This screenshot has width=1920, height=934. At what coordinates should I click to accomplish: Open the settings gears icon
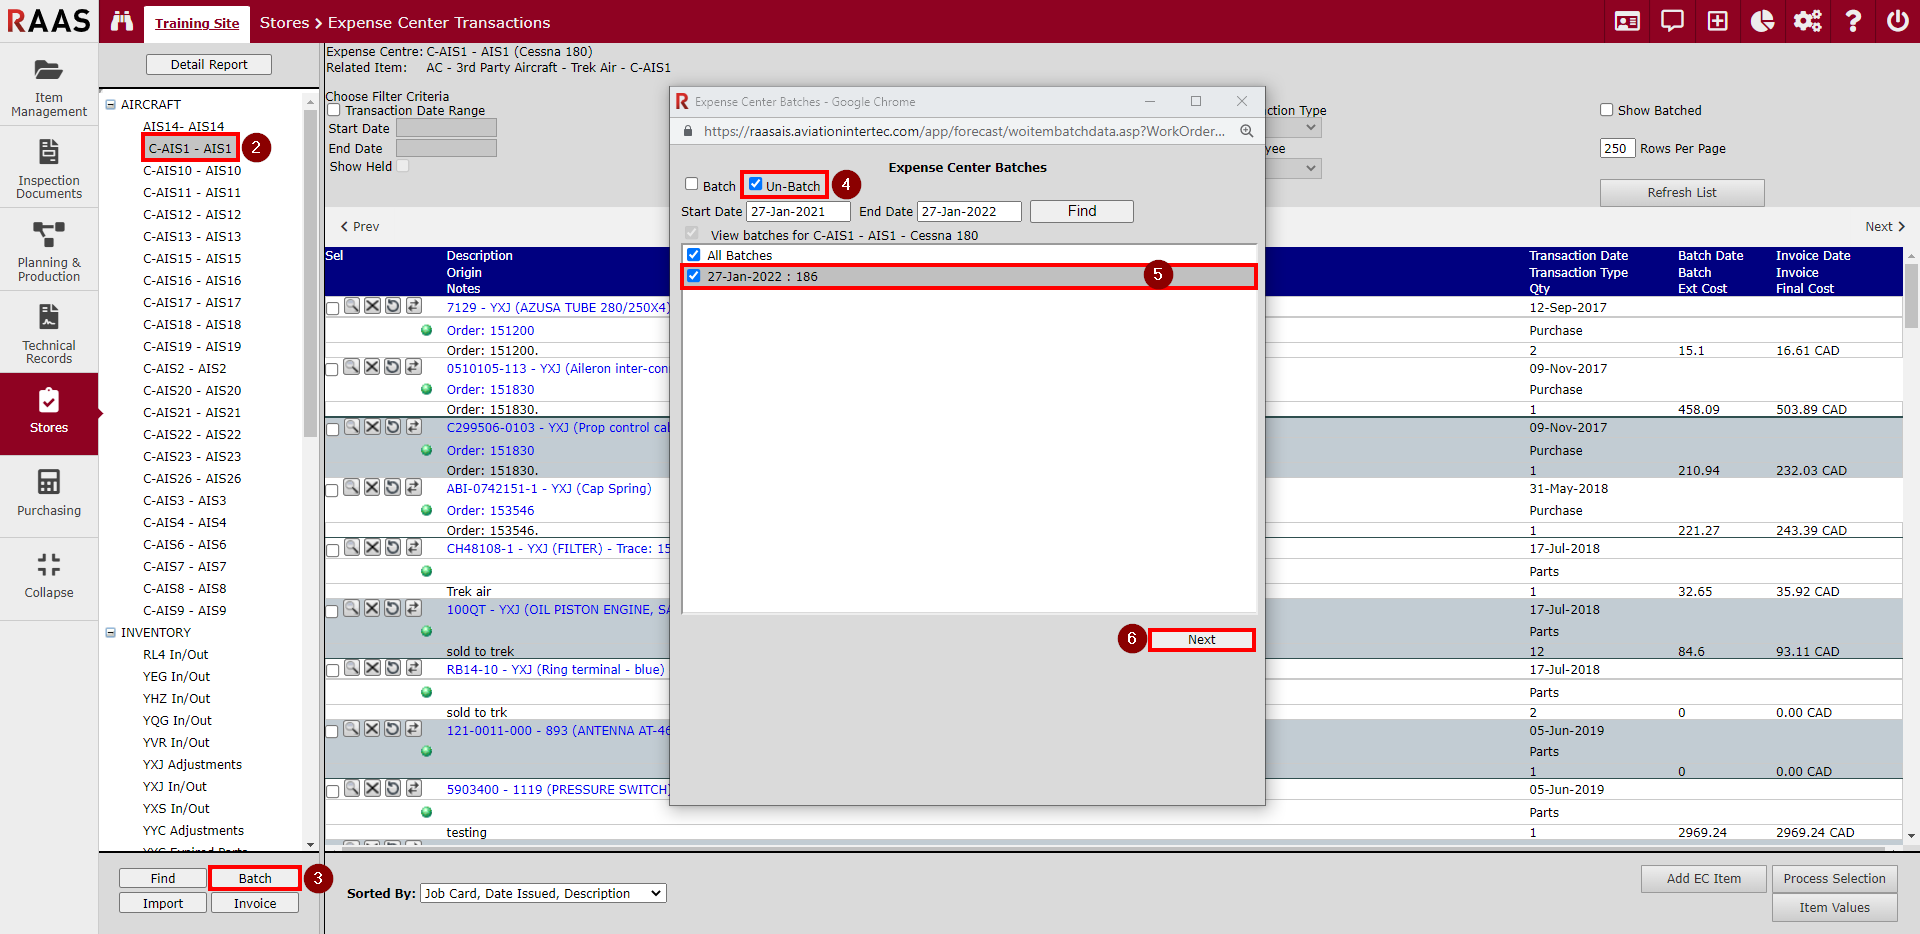coord(1807,21)
